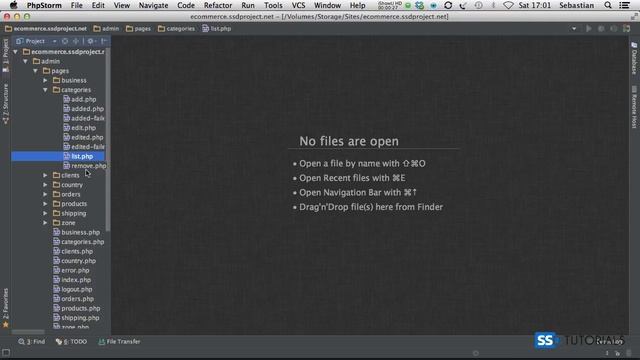Open the PhpStorm application menu
This screenshot has width=640, height=360.
click(x=44, y=5)
